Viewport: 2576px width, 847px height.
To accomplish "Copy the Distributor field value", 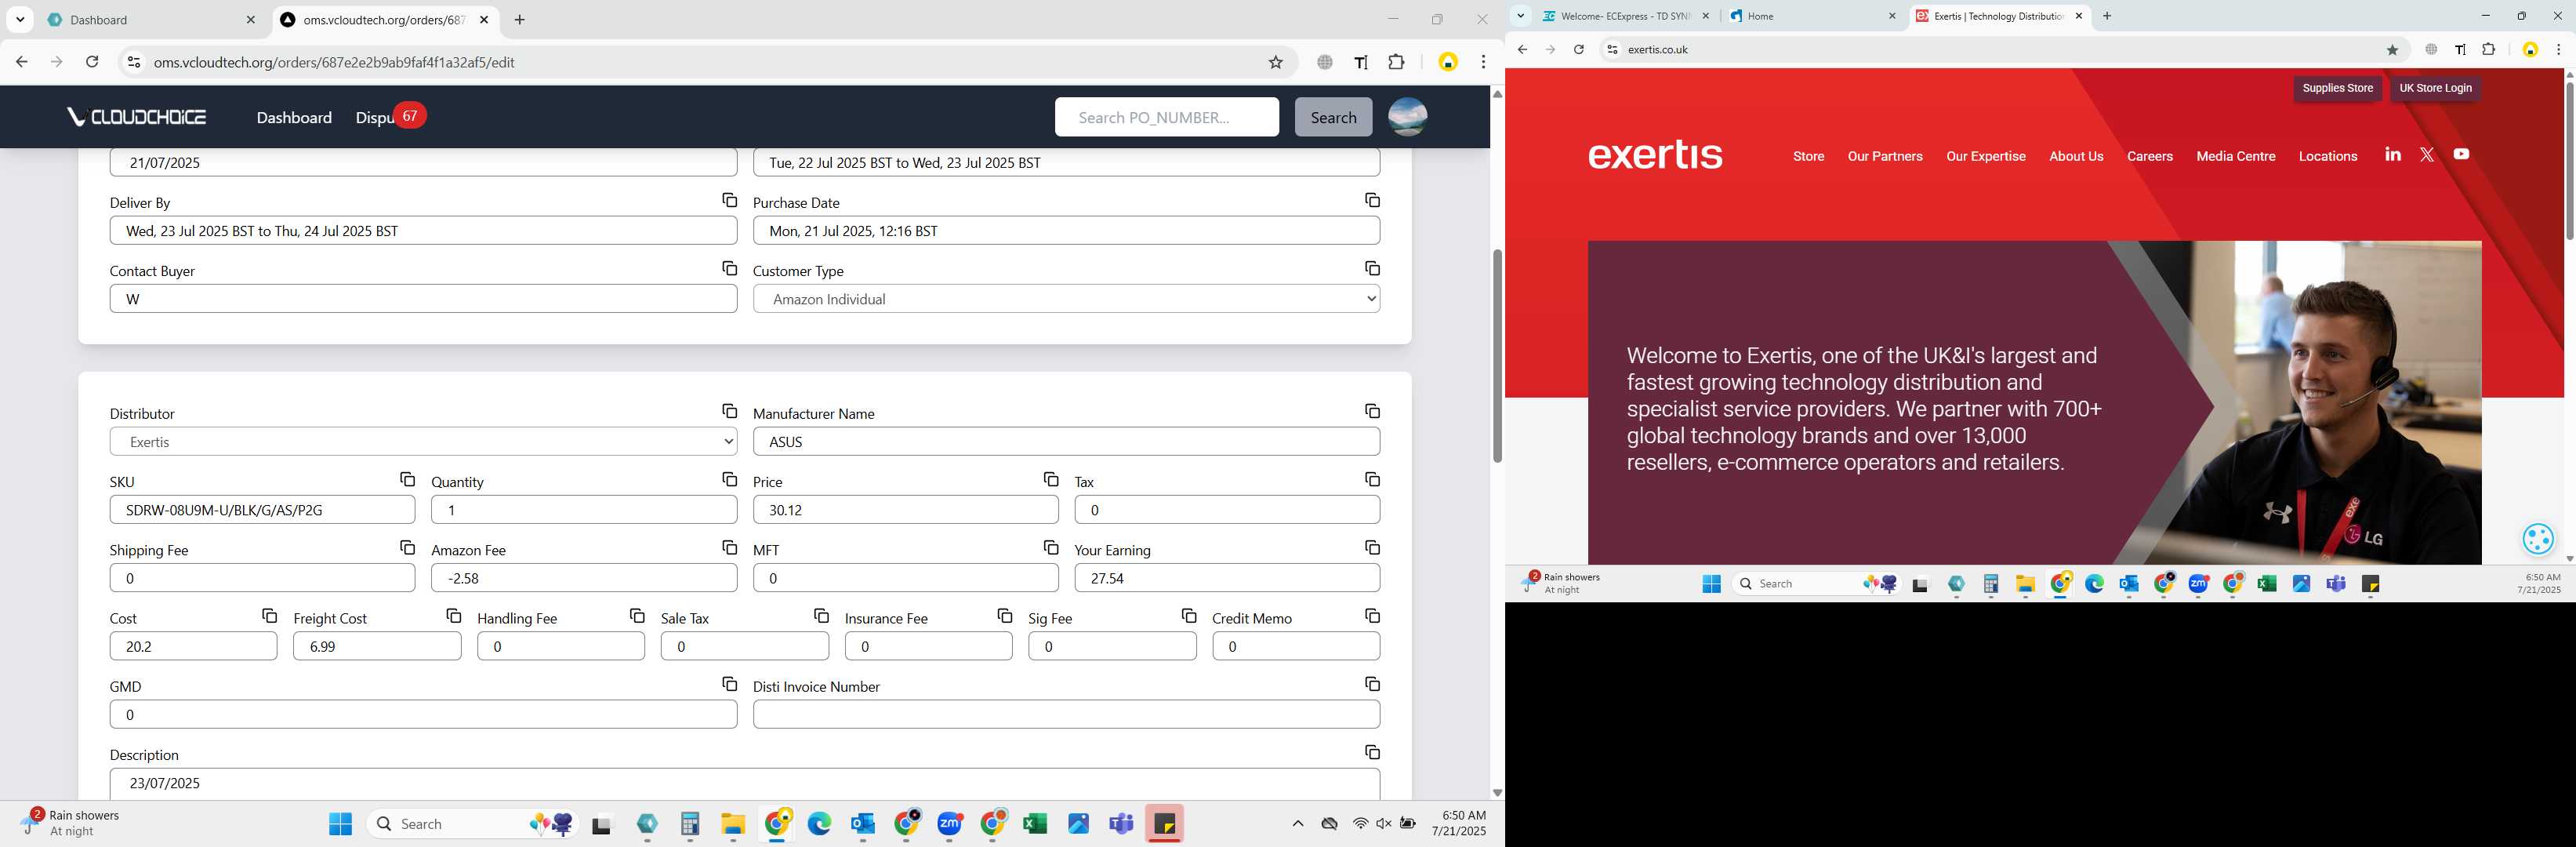I will [x=729, y=412].
